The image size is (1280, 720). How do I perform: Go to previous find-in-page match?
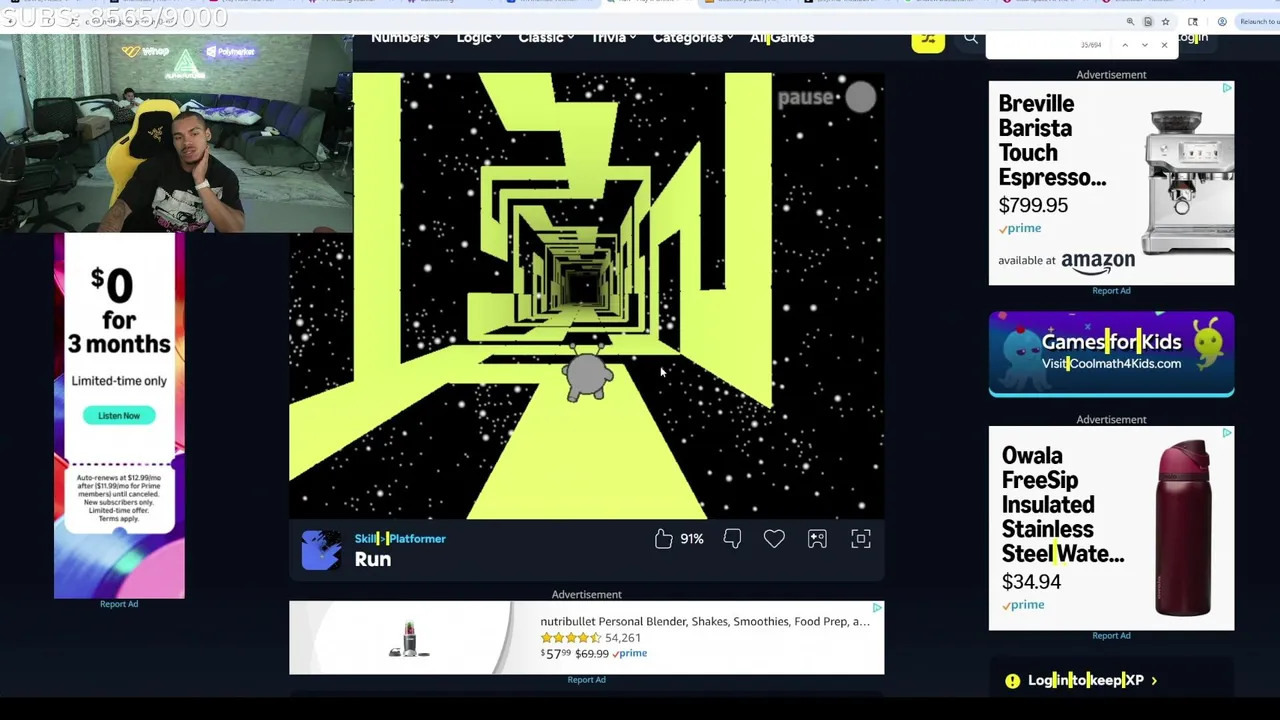pyautogui.click(x=1125, y=45)
